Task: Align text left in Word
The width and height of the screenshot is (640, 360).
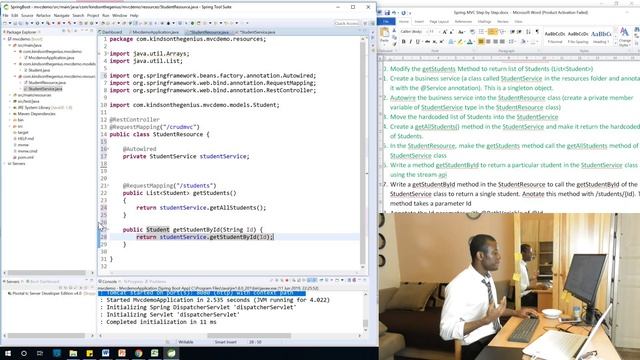Action: tap(481, 41)
